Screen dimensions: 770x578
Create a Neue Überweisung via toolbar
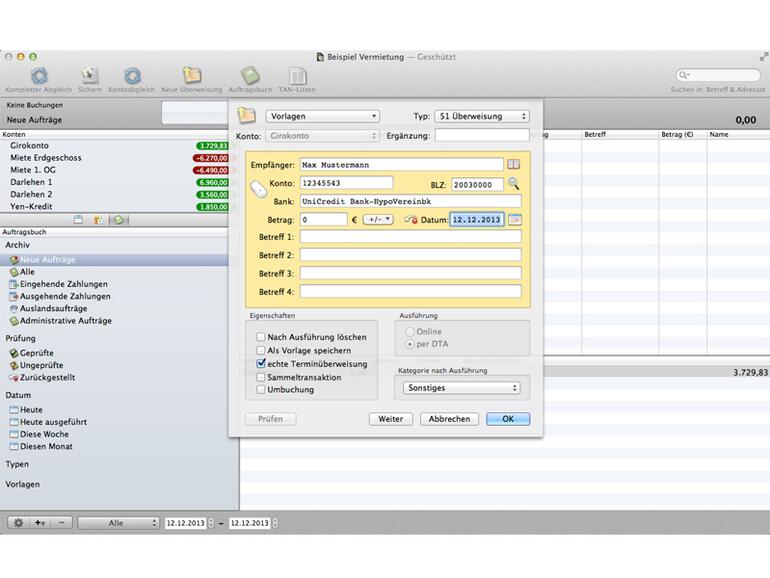click(192, 76)
